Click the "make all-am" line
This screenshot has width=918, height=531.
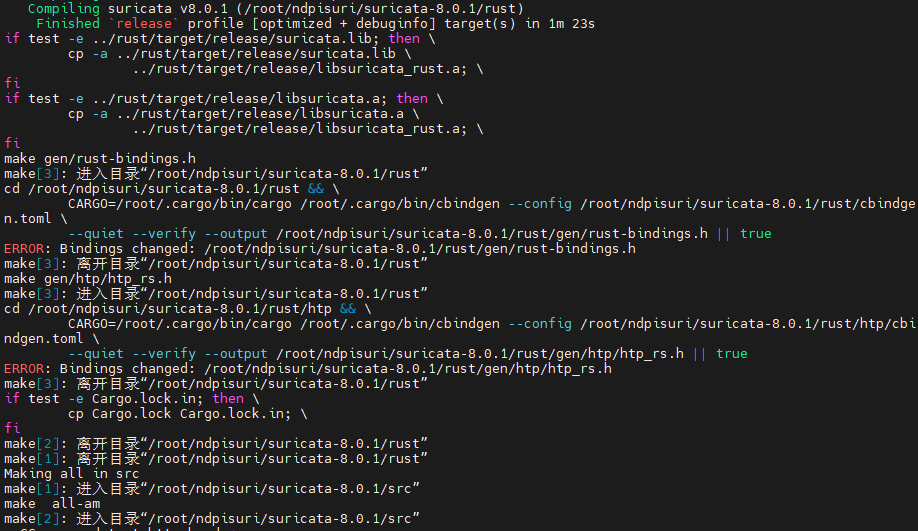point(52,503)
